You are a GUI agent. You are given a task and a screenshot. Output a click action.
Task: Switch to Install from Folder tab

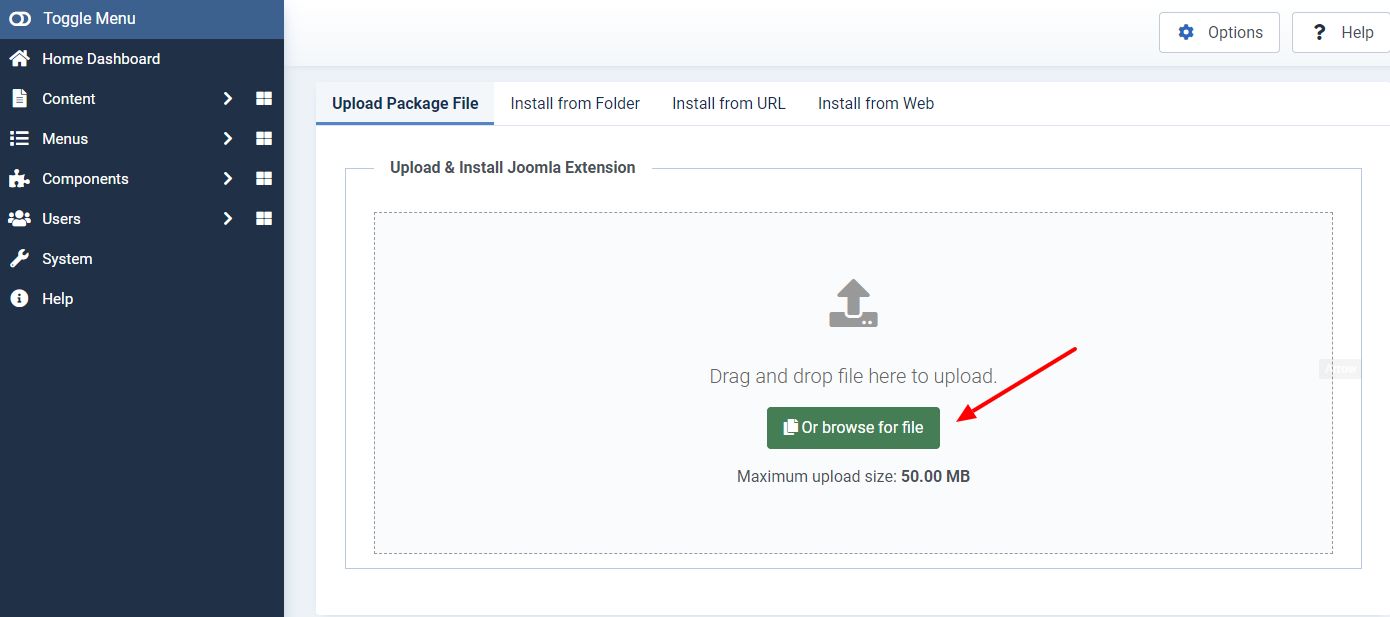575,103
